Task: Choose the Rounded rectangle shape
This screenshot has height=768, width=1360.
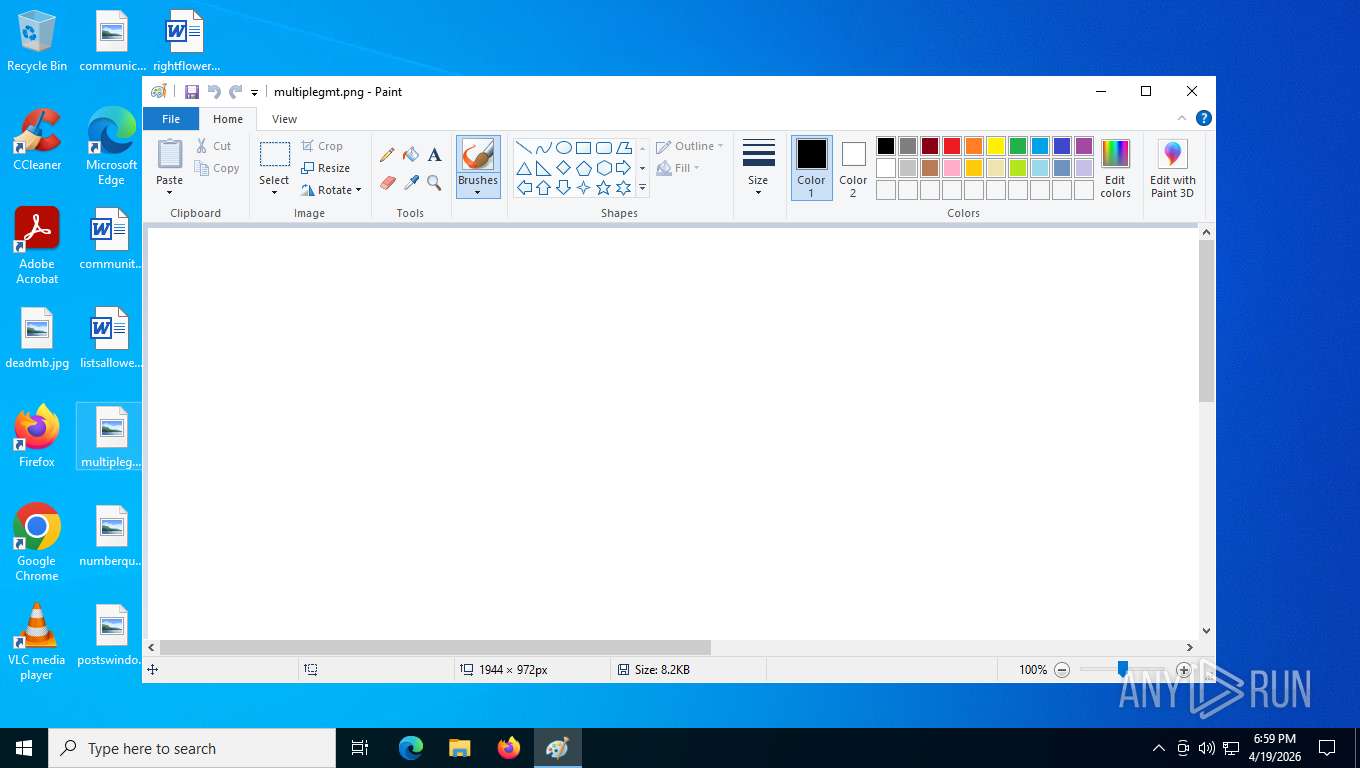Action: [603, 147]
